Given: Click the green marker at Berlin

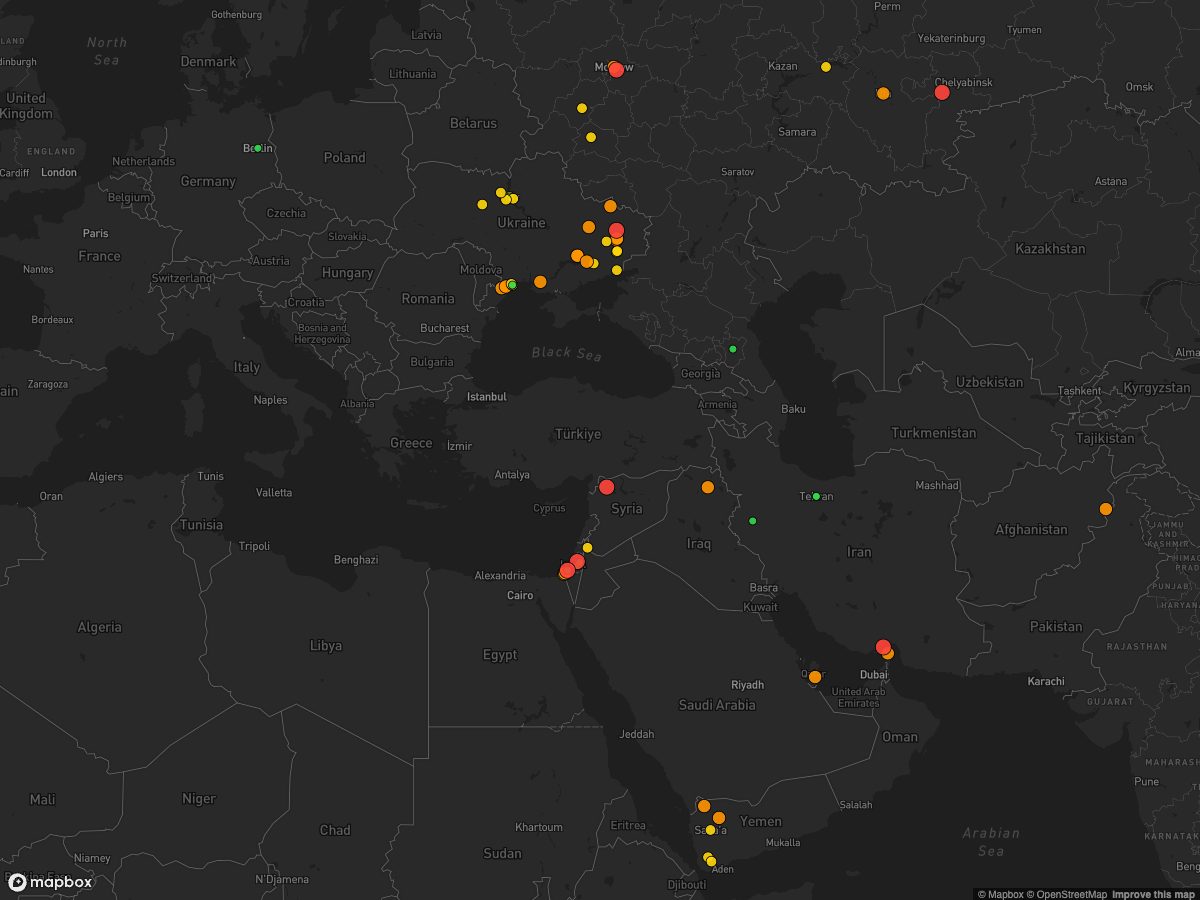Looking at the screenshot, I should coord(258,148).
